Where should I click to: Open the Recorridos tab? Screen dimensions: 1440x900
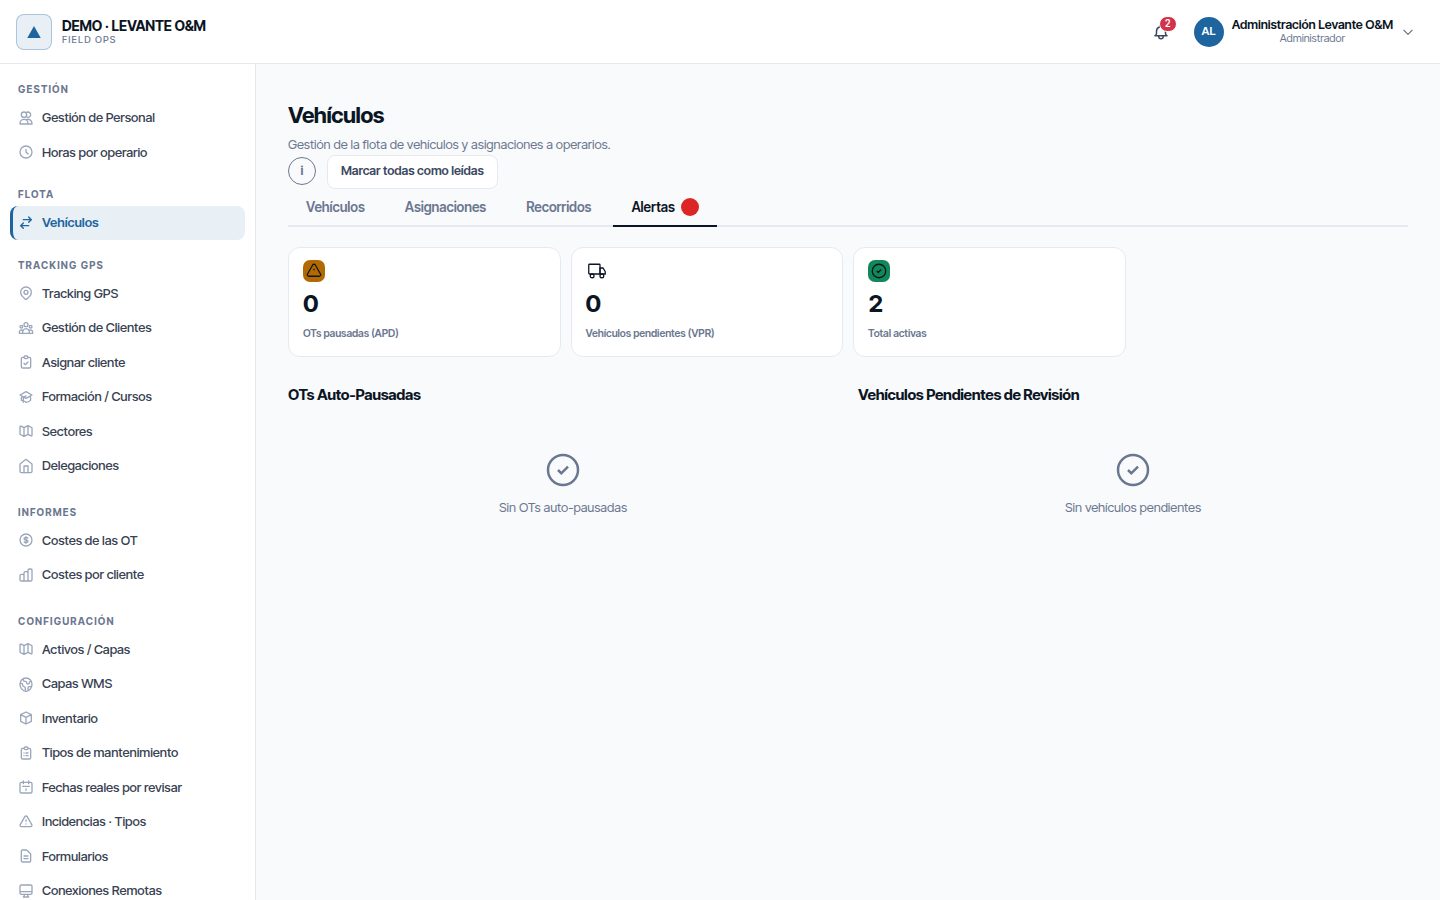pos(558,207)
